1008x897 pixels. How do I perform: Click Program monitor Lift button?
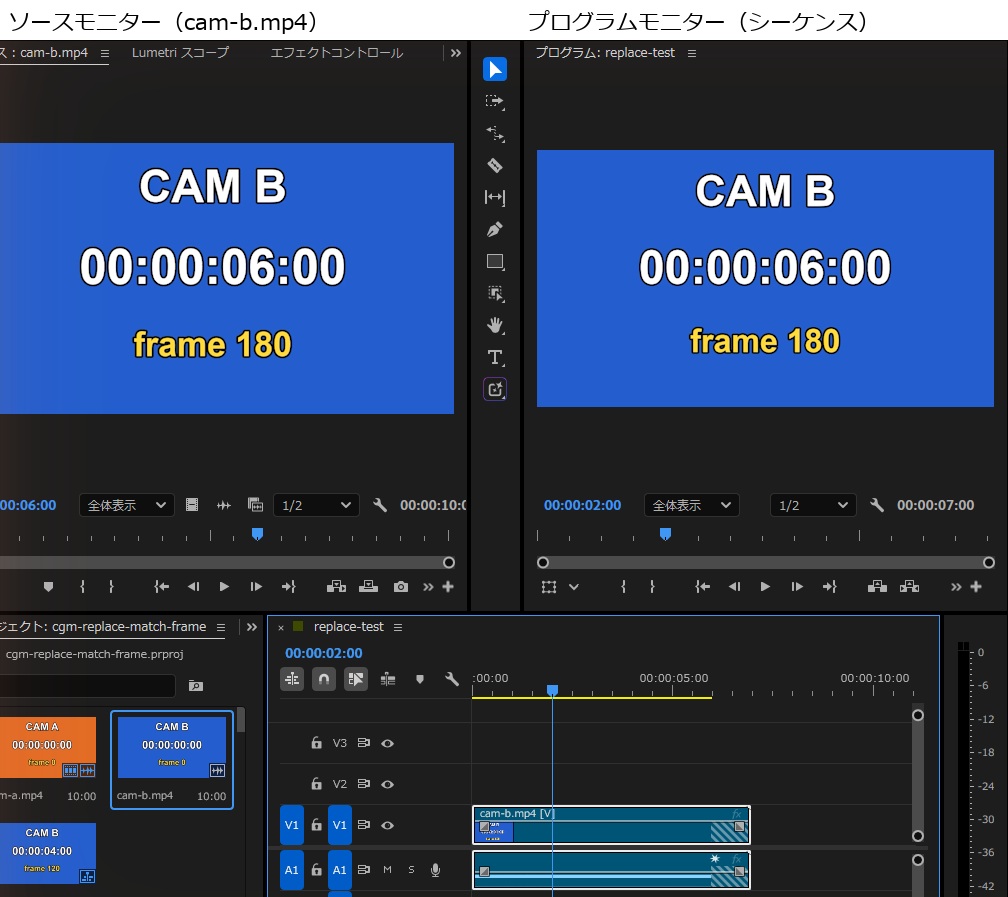[x=878, y=586]
